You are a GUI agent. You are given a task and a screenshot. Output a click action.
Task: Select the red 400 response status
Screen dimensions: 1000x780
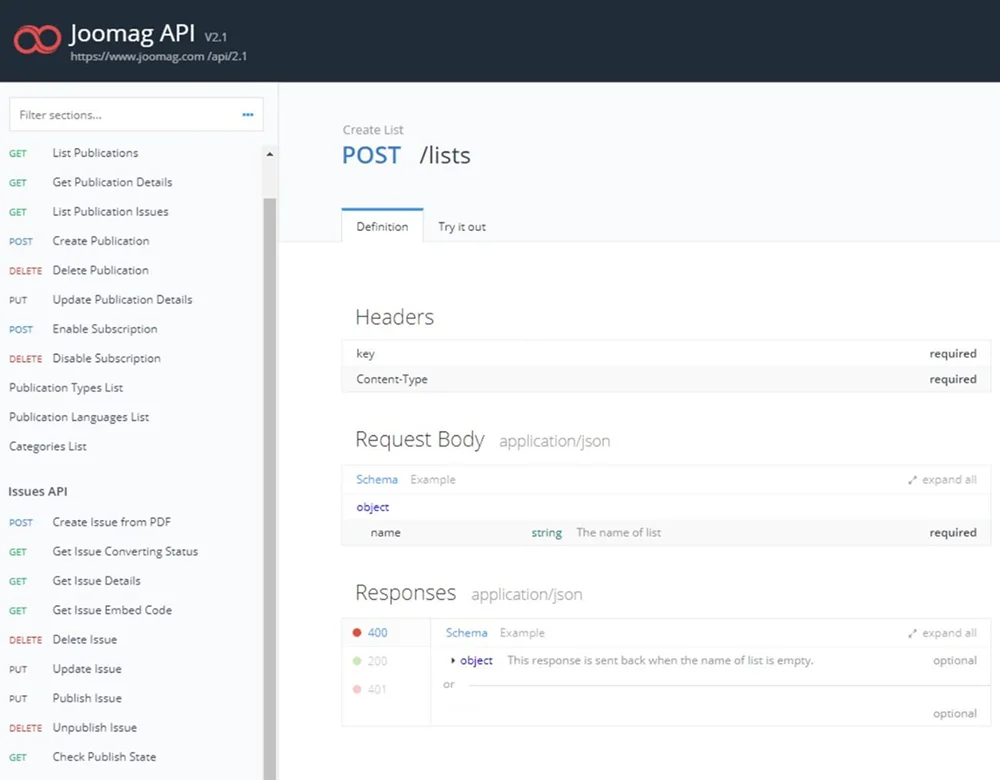(x=370, y=633)
